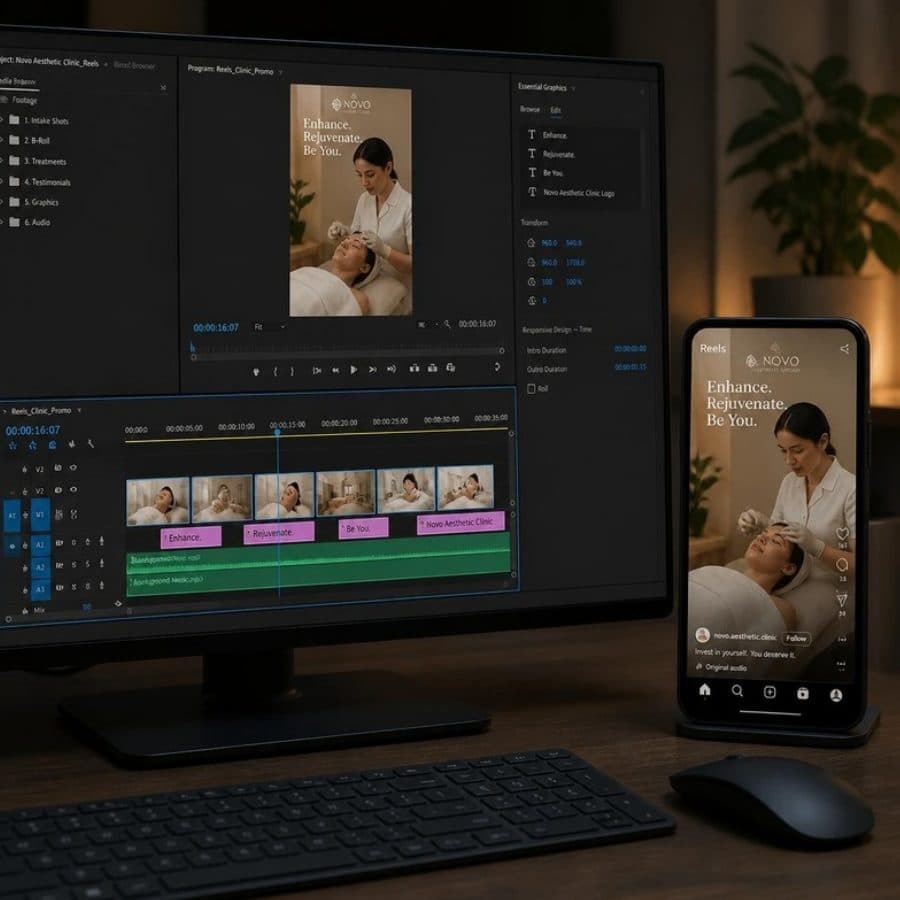Select the Reels_Clinic_Promo timeline tab
Viewport: 900px width, 900px height.
(41, 410)
